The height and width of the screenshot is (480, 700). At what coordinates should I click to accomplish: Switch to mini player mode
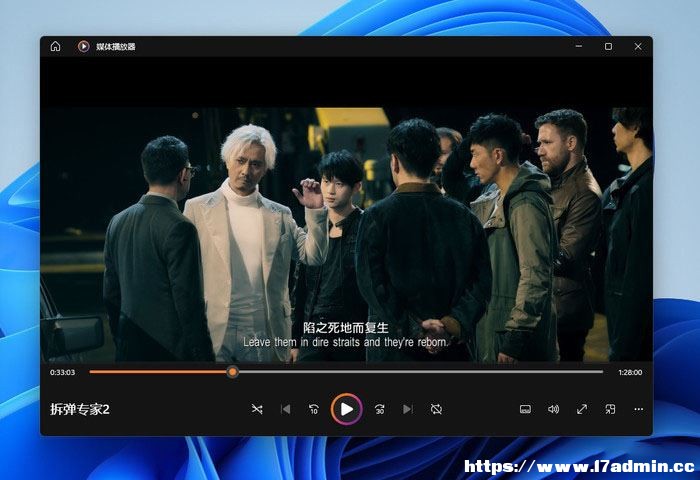[x=610, y=409]
